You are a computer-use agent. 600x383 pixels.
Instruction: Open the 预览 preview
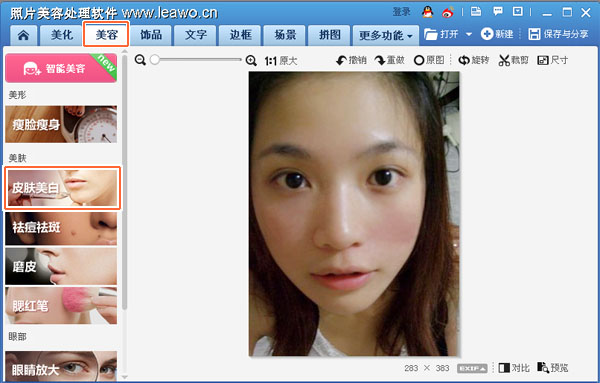click(x=553, y=368)
